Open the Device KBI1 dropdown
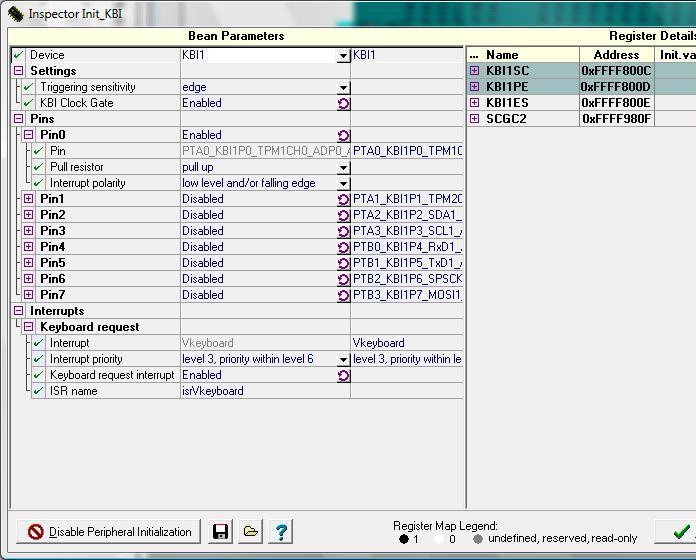 click(343, 55)
